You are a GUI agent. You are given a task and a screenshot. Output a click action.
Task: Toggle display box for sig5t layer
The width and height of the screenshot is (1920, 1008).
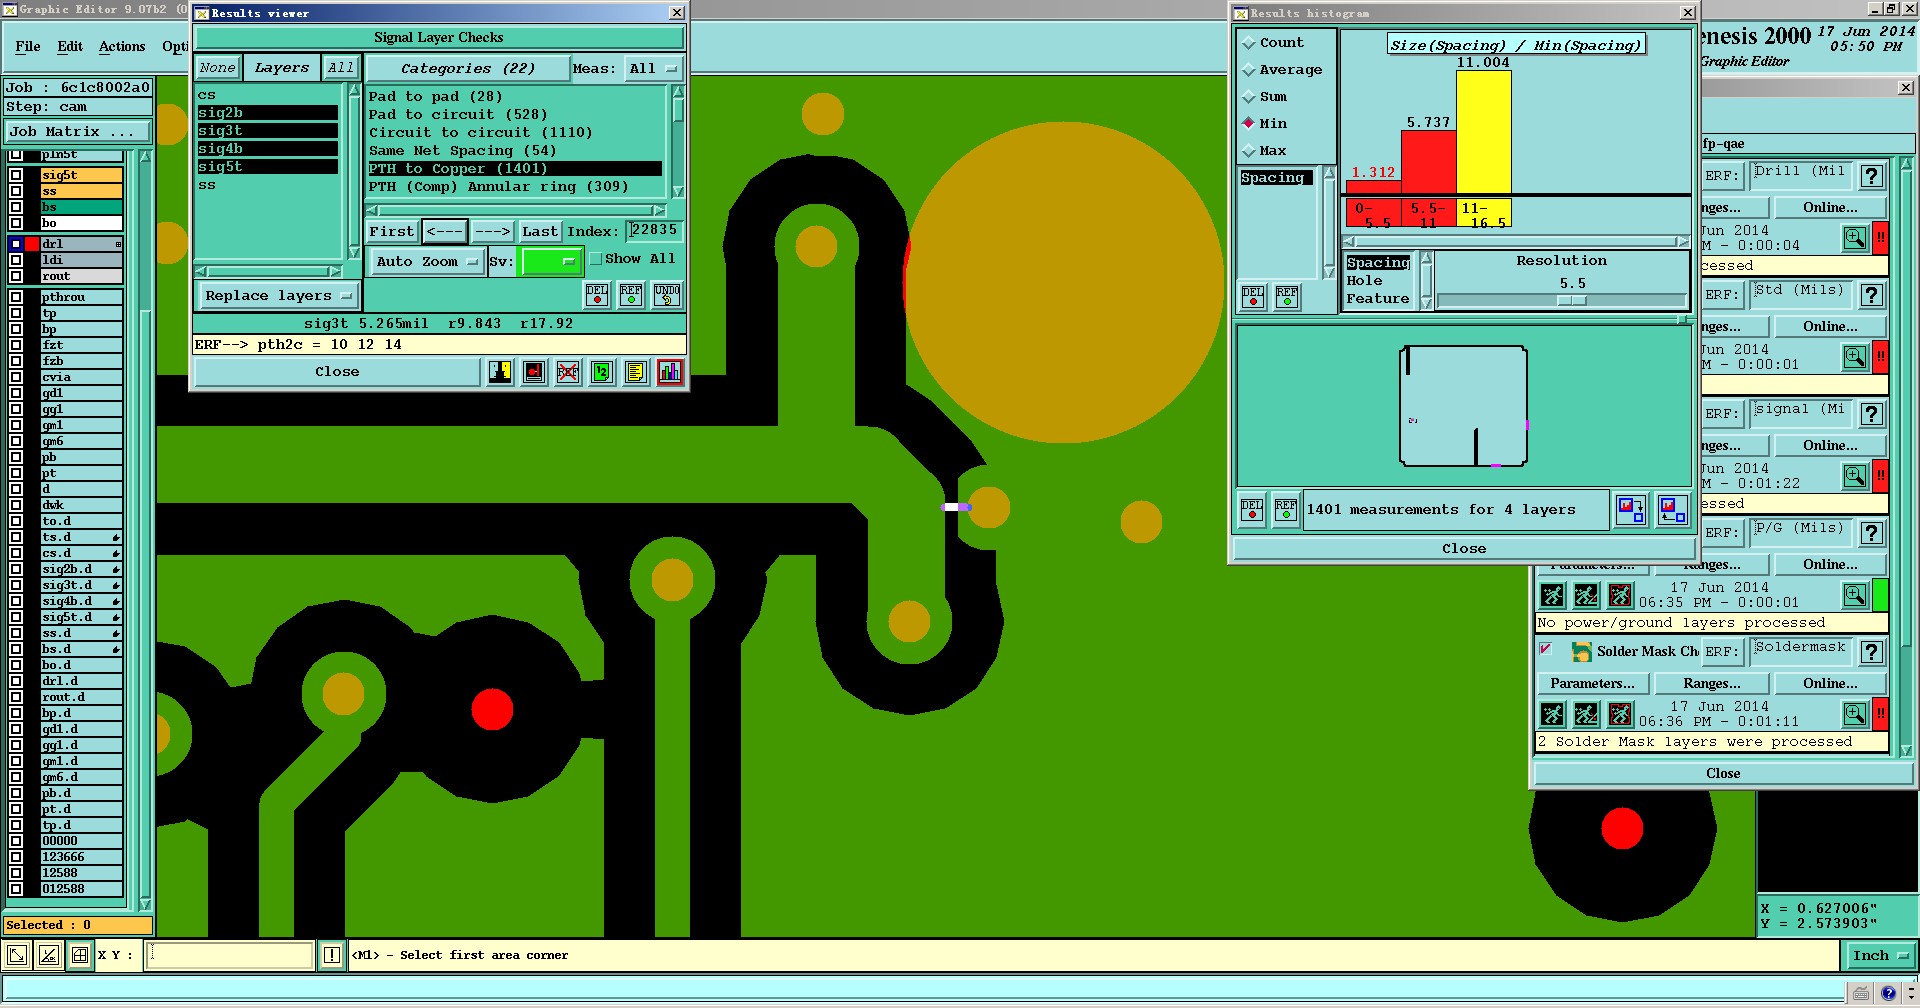pos(16,175)
